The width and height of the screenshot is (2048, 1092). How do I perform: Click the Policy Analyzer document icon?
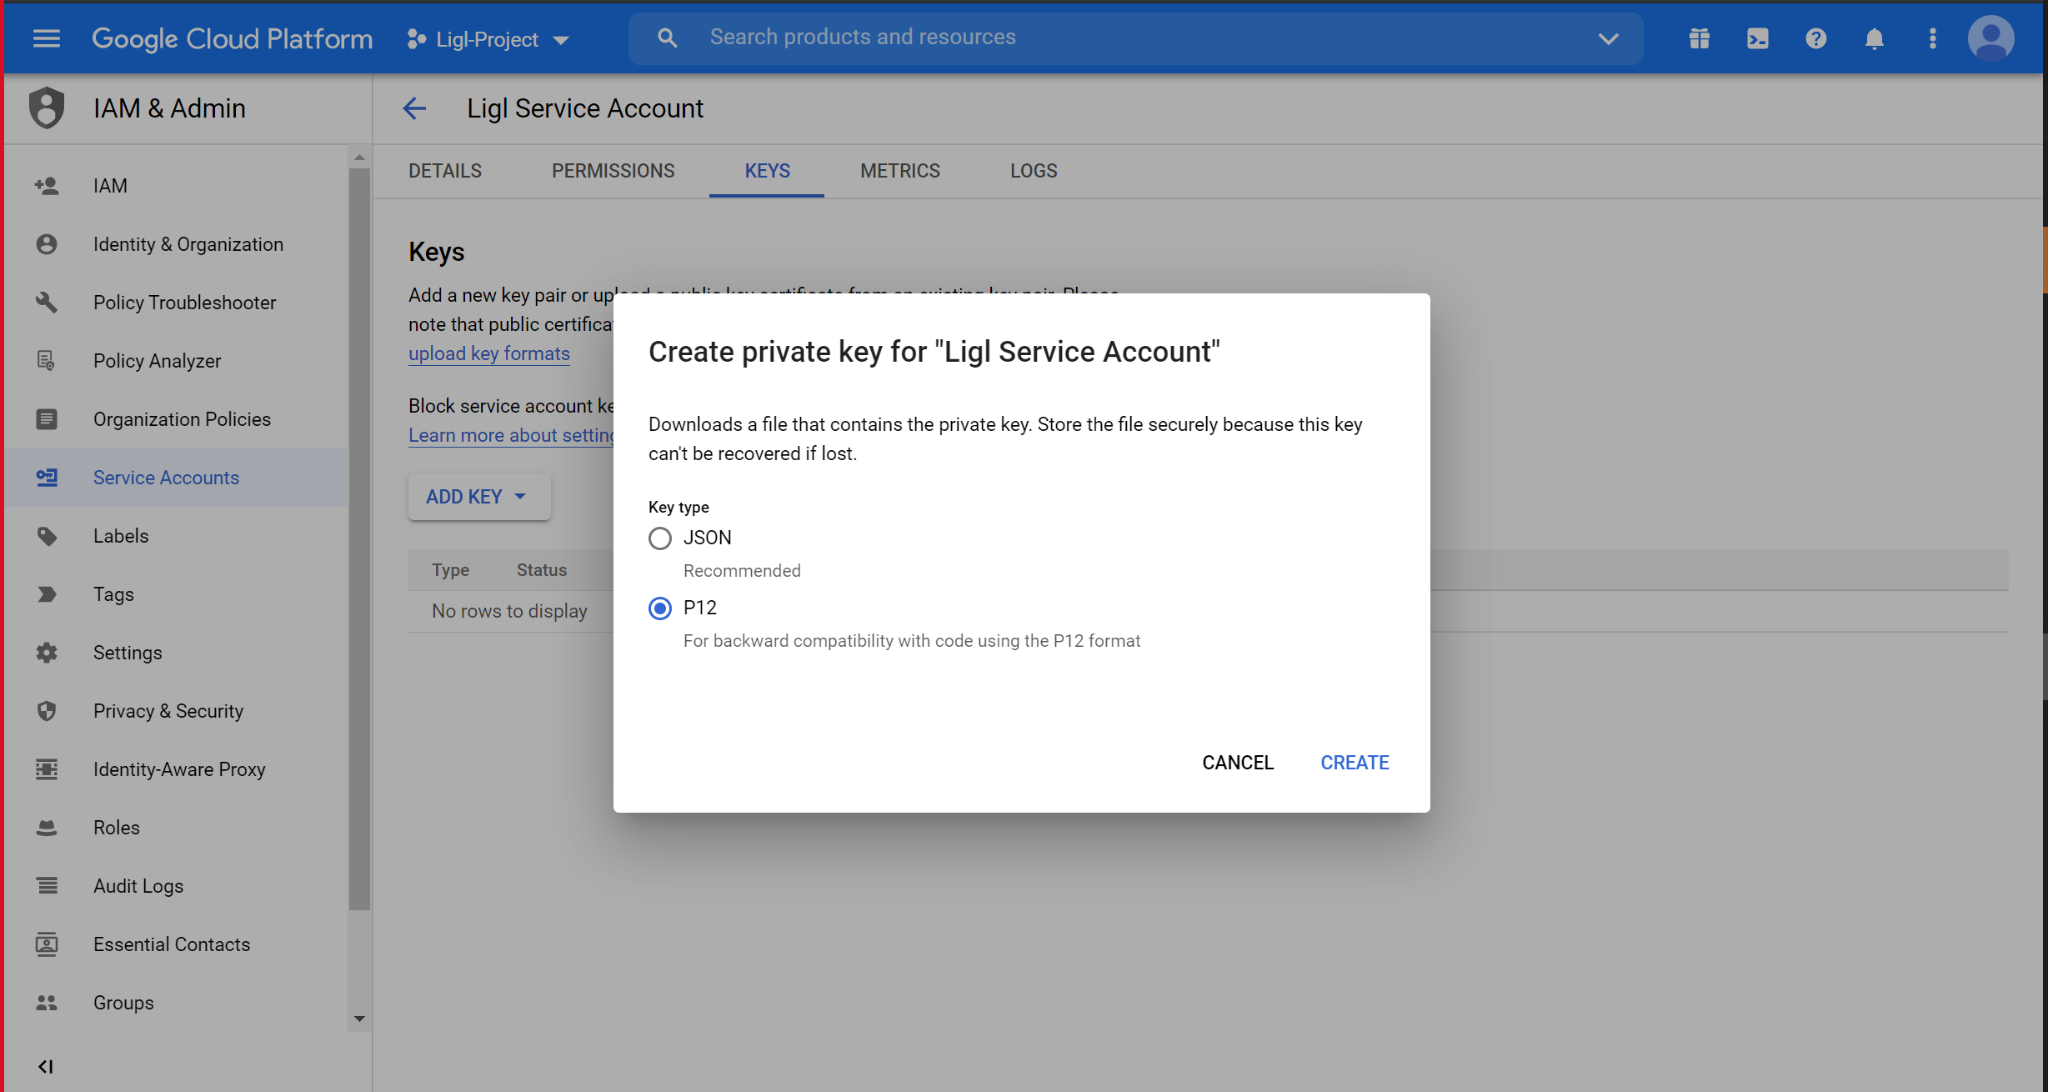[46, 361]
